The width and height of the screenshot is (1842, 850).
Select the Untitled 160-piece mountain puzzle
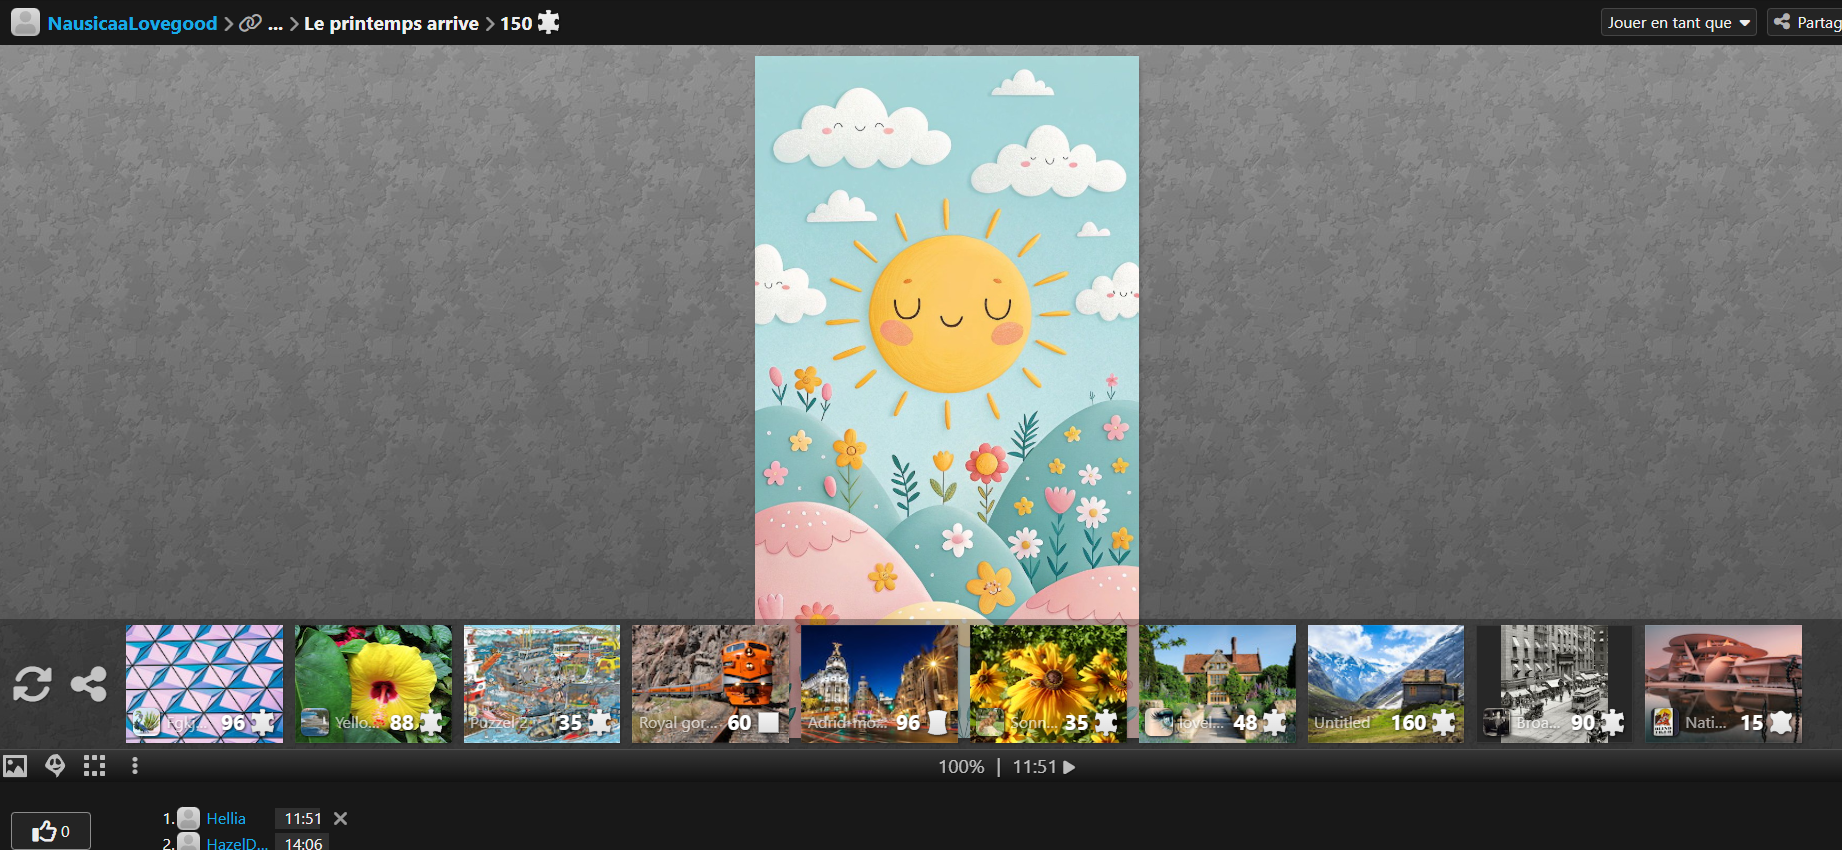pos(1386,684)
